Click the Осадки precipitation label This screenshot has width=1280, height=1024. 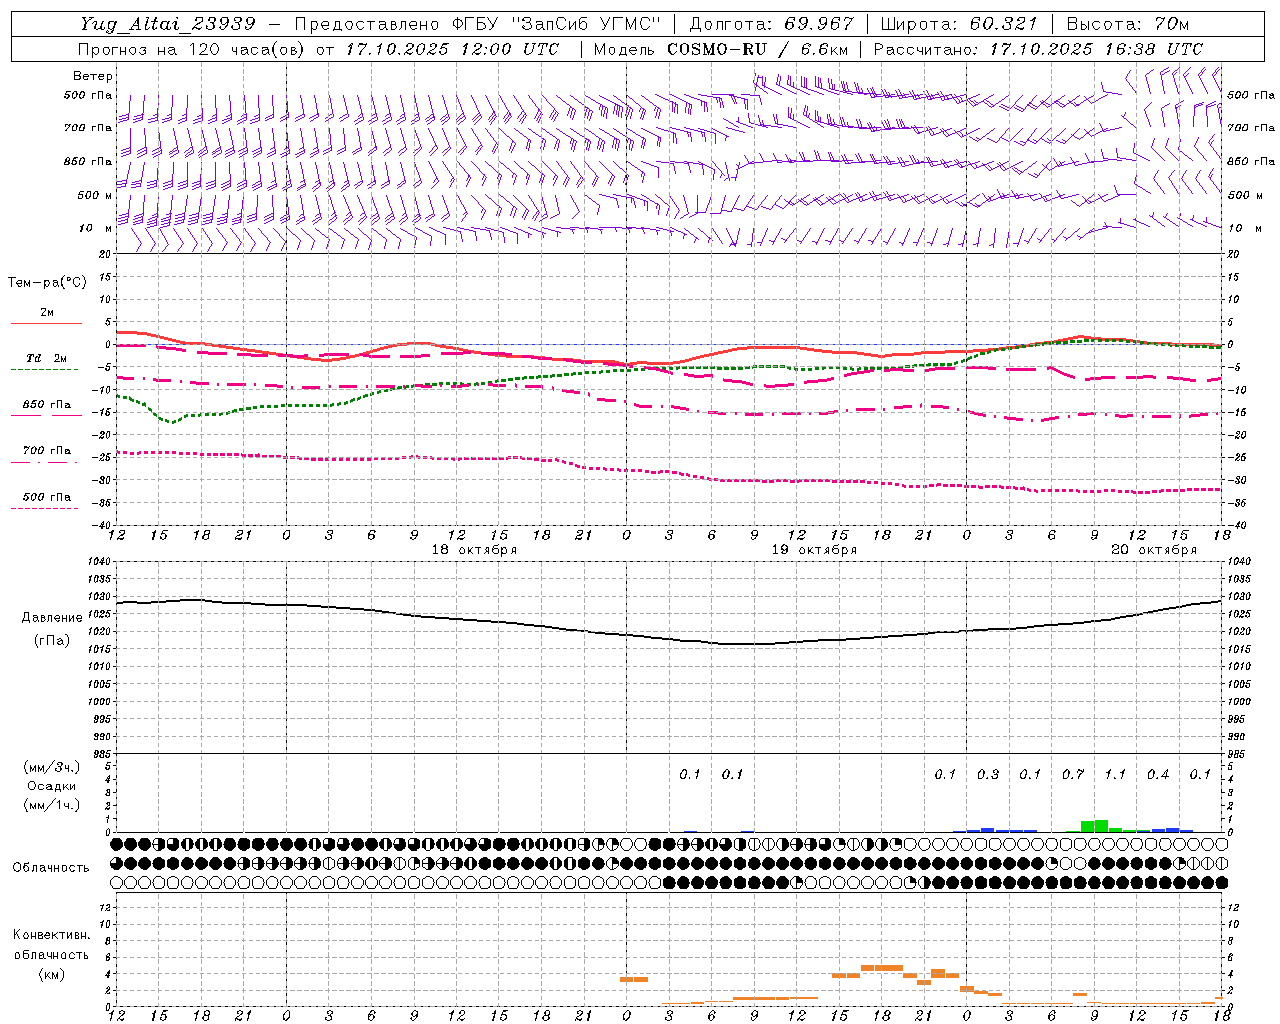pyautogui.click(x=51, y=786)
